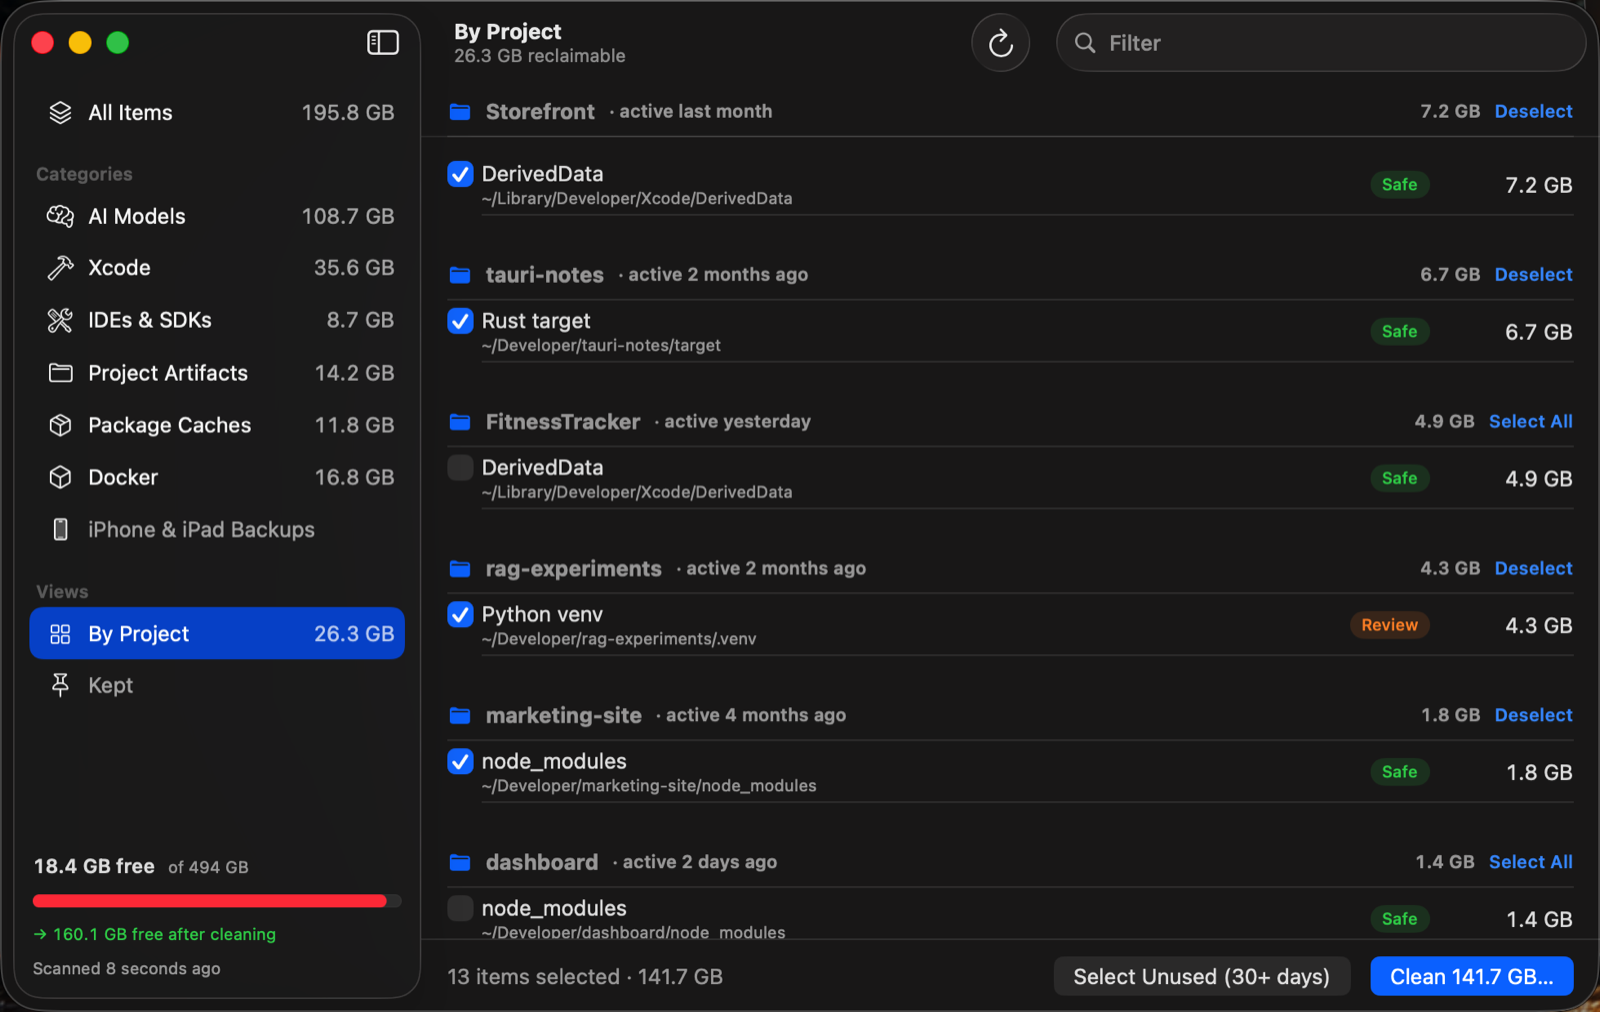Click the '18.4 GB free' label

(94, 866)
